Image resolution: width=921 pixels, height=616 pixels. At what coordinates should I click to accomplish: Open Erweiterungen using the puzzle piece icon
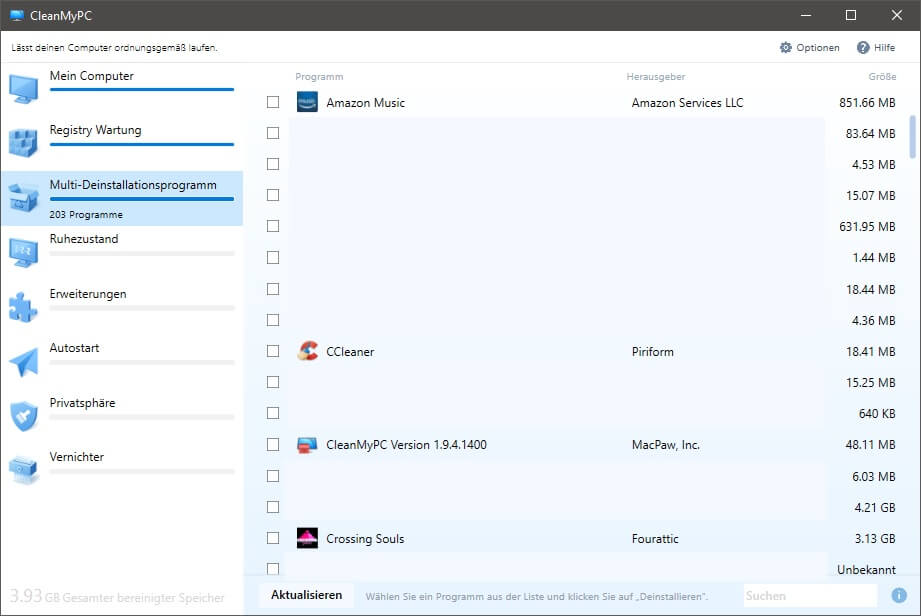click(23, 307)
